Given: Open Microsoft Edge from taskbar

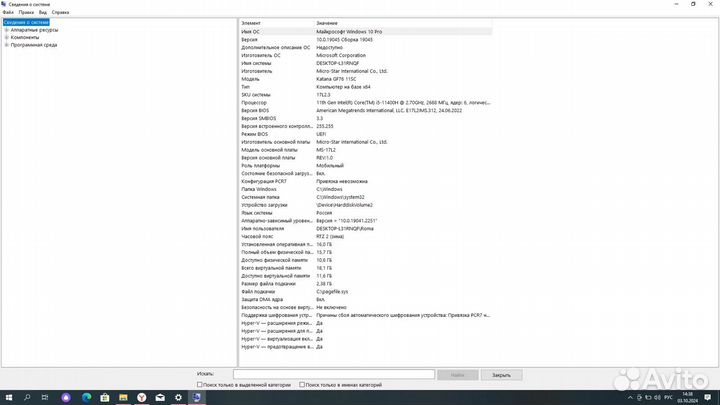Looking at the screenshot, I should tap(86, 397).
